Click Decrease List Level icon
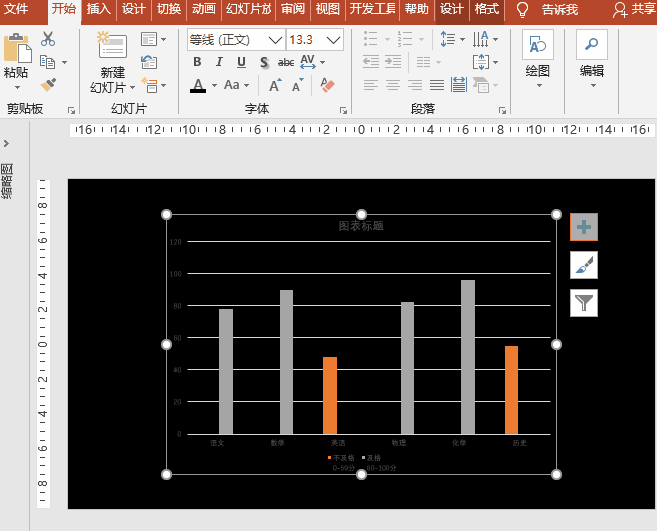Image resolution: width=657 pixels, height=531 pixels. coord(371,62)
